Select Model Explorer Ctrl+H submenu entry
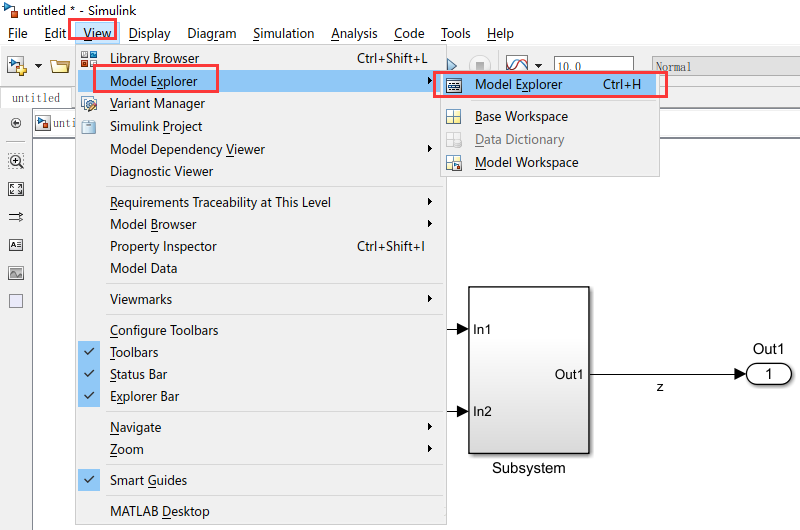Screen dimensions: 800x530 (550, 85)
